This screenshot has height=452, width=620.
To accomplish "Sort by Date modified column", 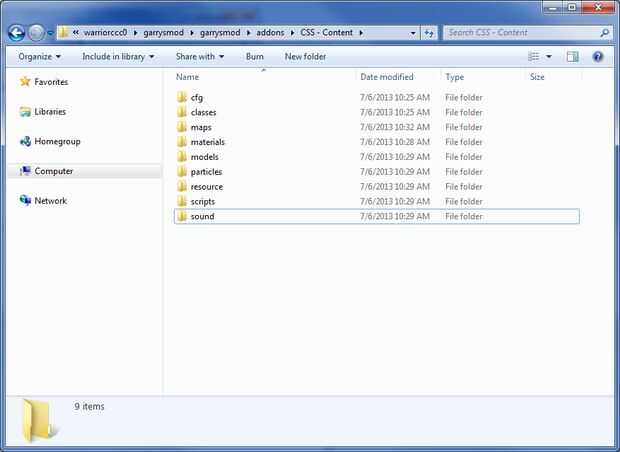I will [387, 77].
